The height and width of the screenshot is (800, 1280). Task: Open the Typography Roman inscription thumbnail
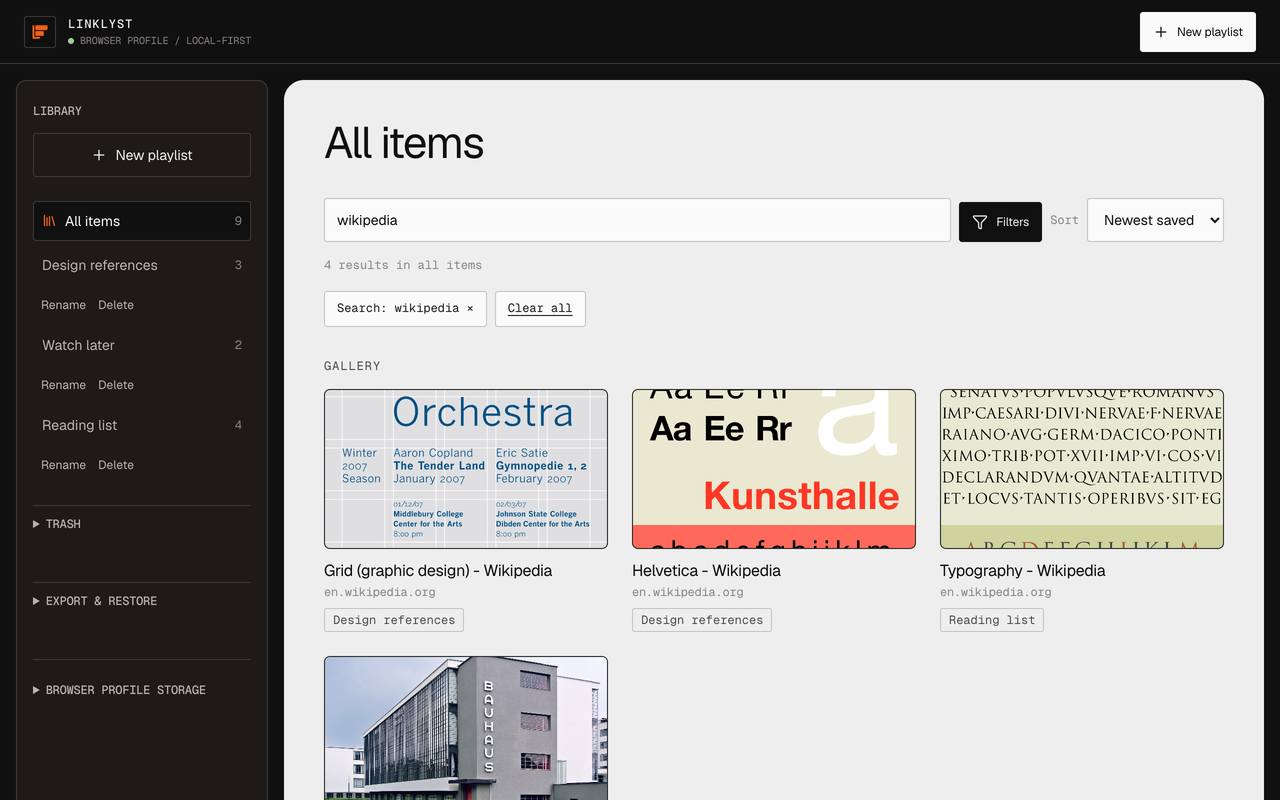coord(1082,469)
